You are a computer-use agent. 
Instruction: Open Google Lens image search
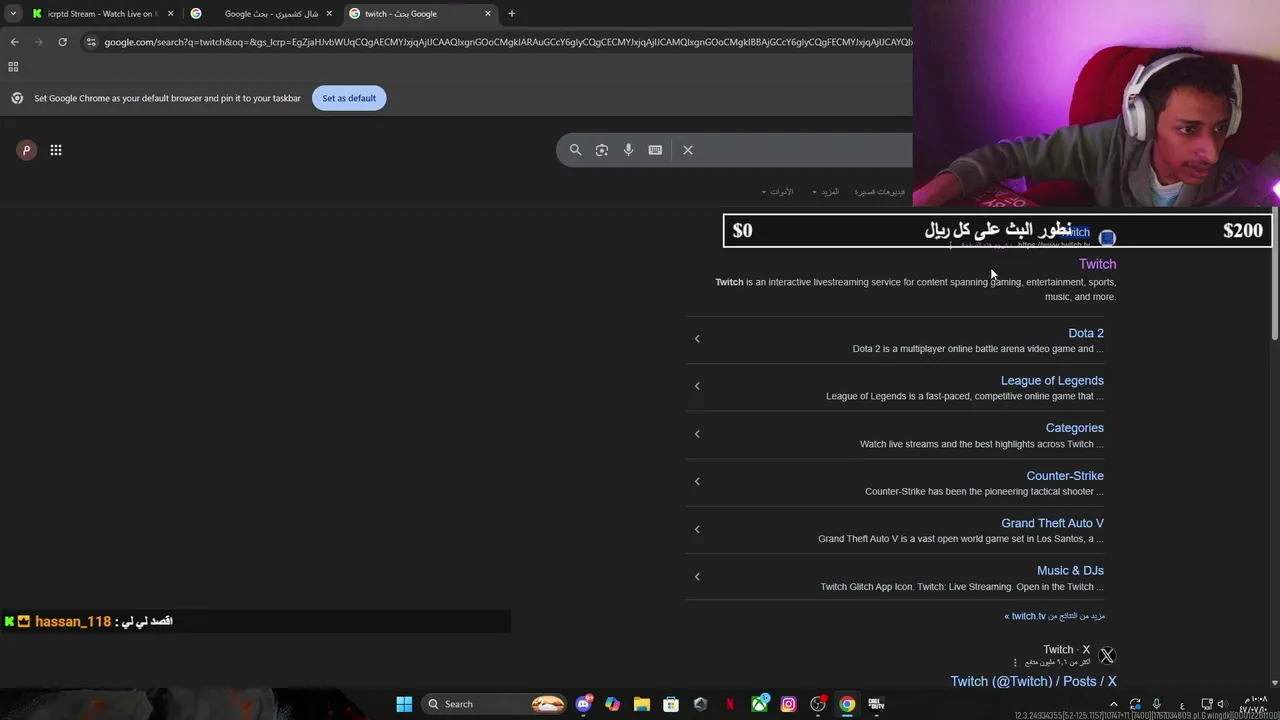602,150
